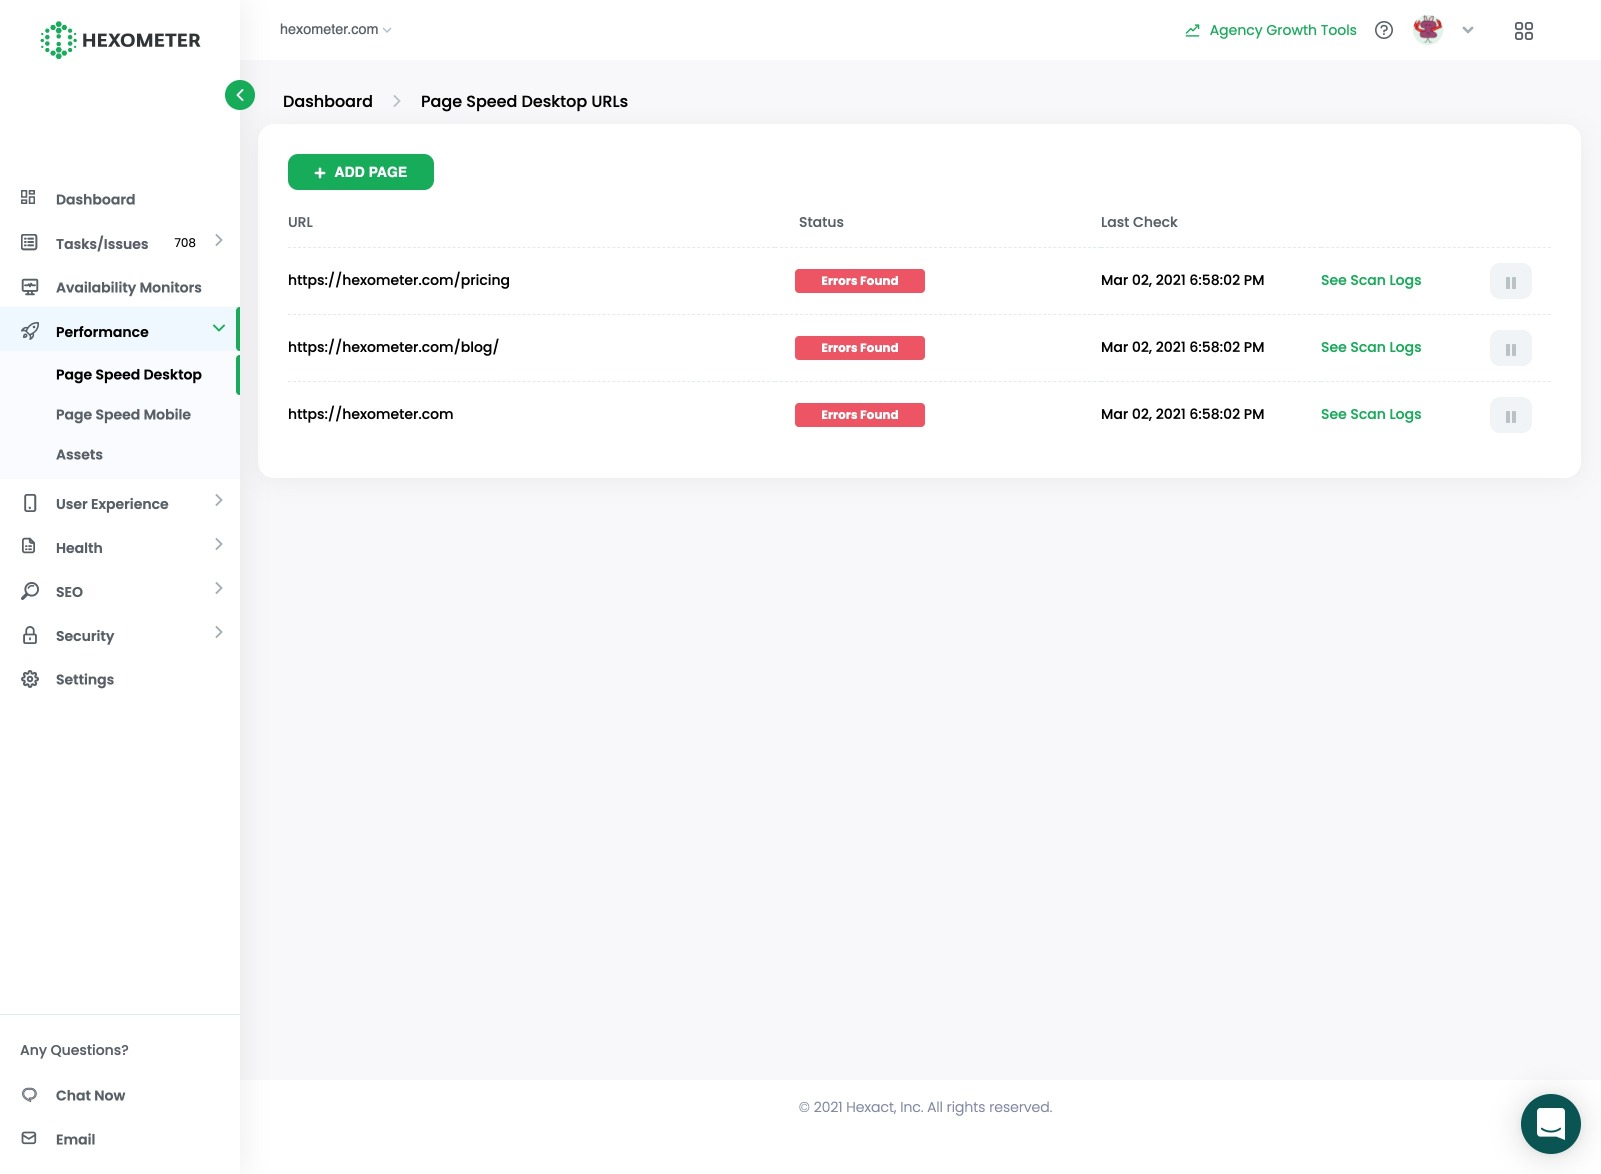This screenshot has width=1601, height=1174.
Task: Pause monitoring for hexometer.com/blog/
Action: 1511,348
